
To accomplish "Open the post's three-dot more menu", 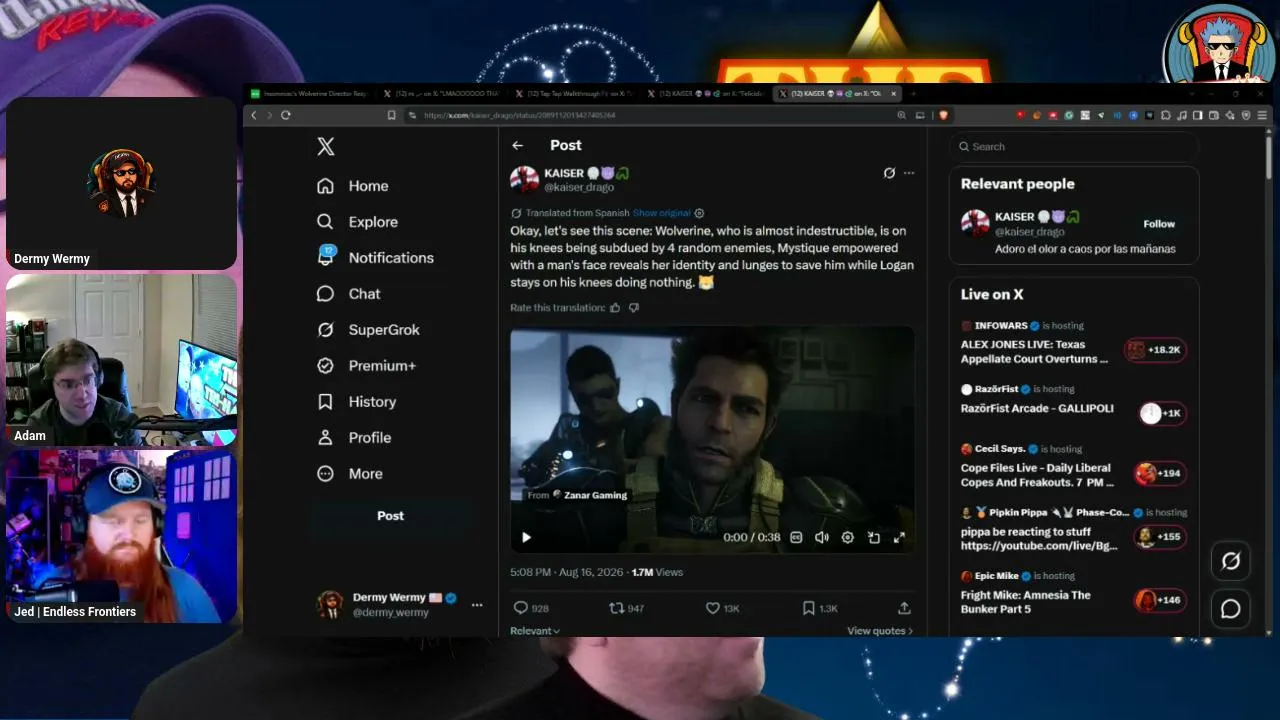I will (909, 173).
